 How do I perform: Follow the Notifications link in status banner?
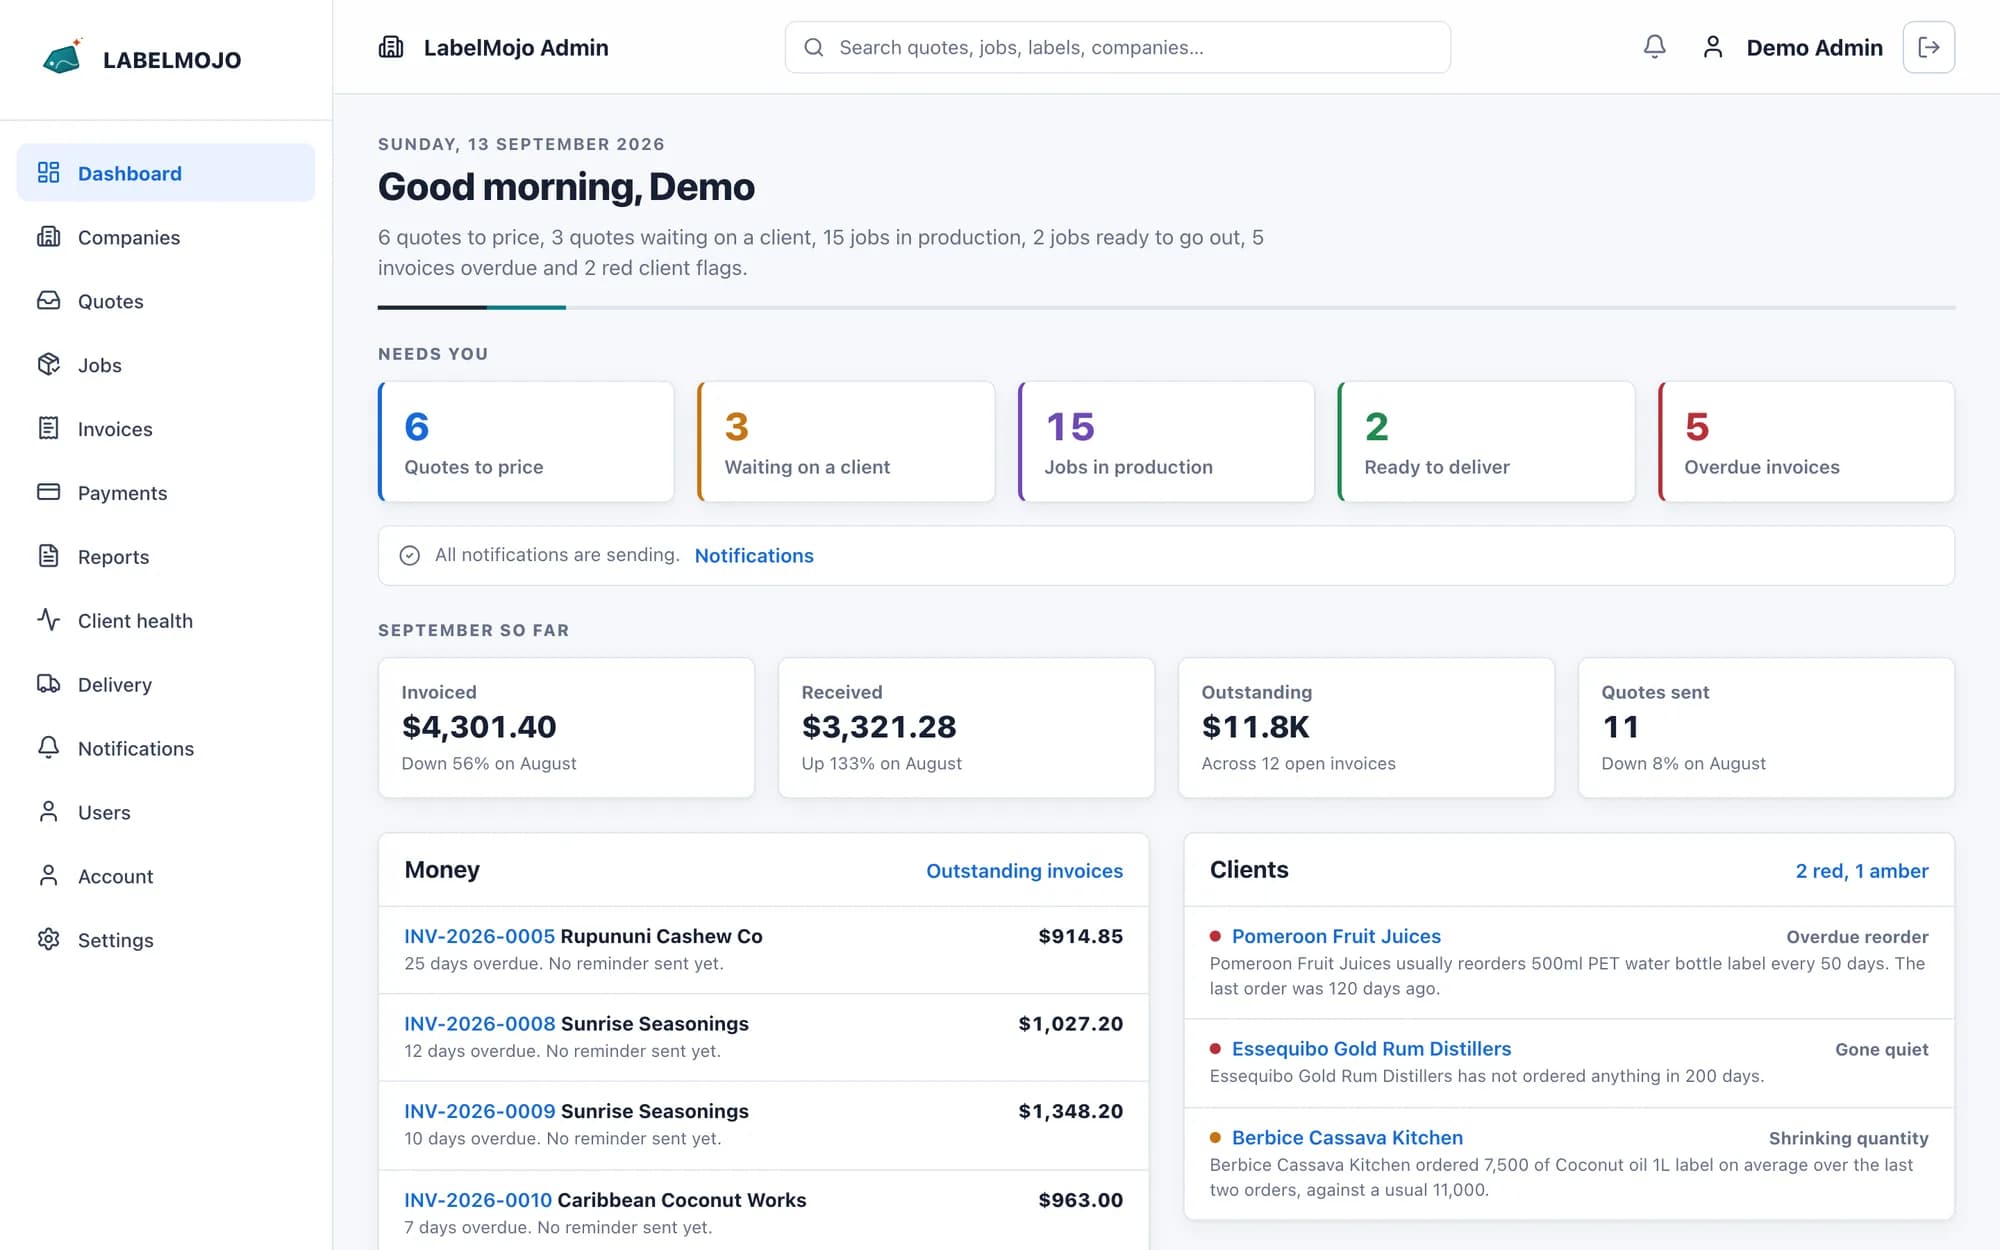pos(754,556)
